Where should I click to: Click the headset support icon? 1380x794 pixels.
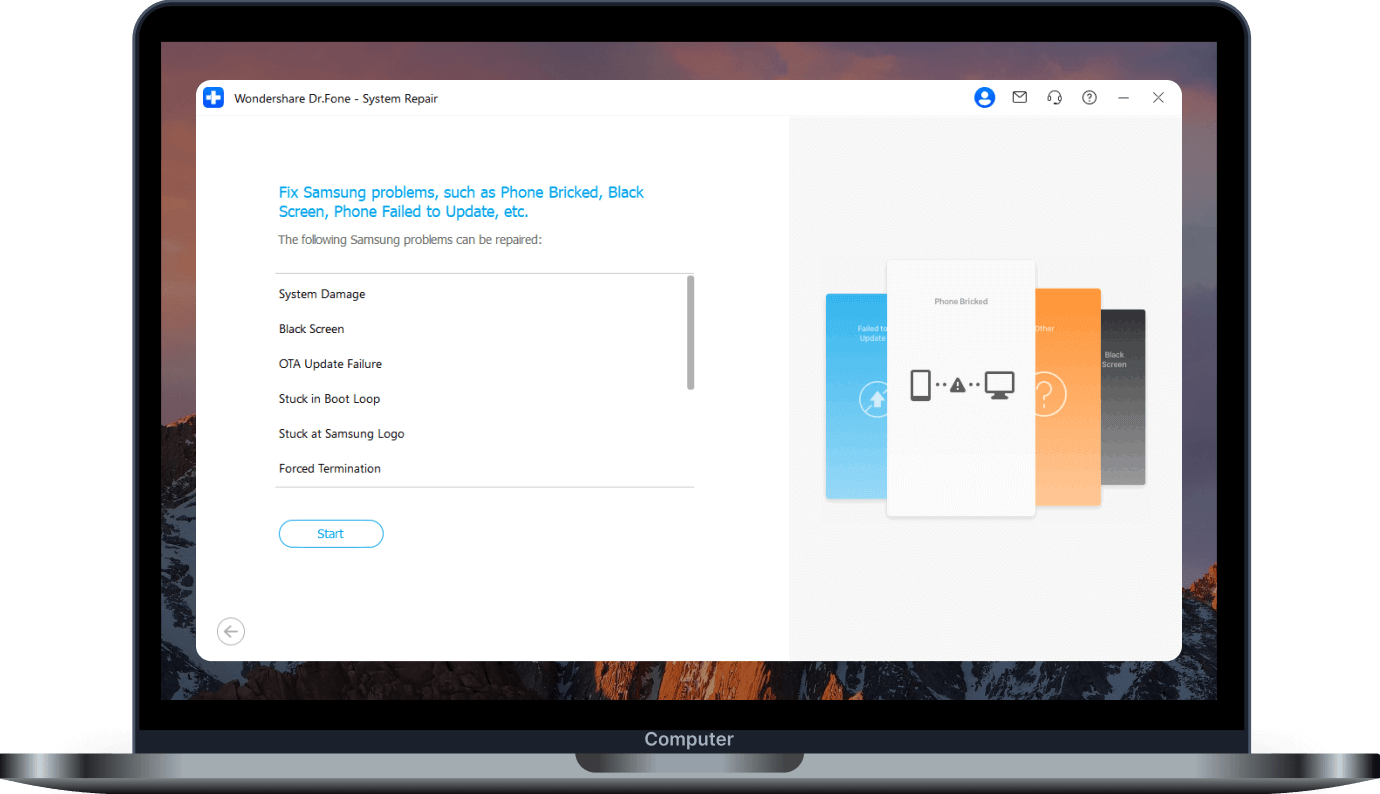1054,98
